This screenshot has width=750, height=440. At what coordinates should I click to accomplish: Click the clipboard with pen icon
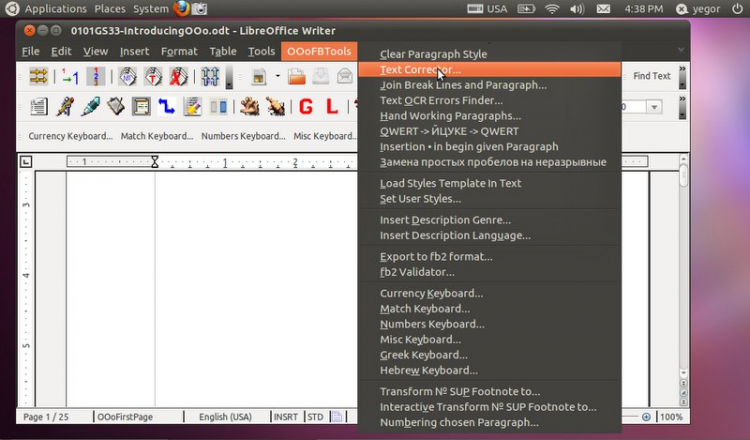click(116, 107)
